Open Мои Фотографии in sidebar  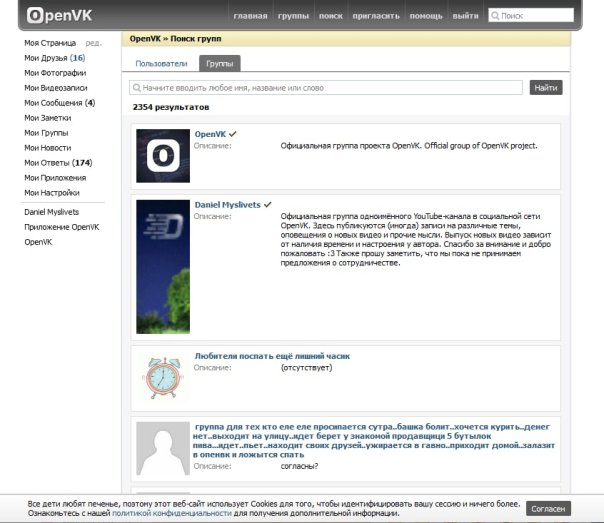tap(55, 73)
